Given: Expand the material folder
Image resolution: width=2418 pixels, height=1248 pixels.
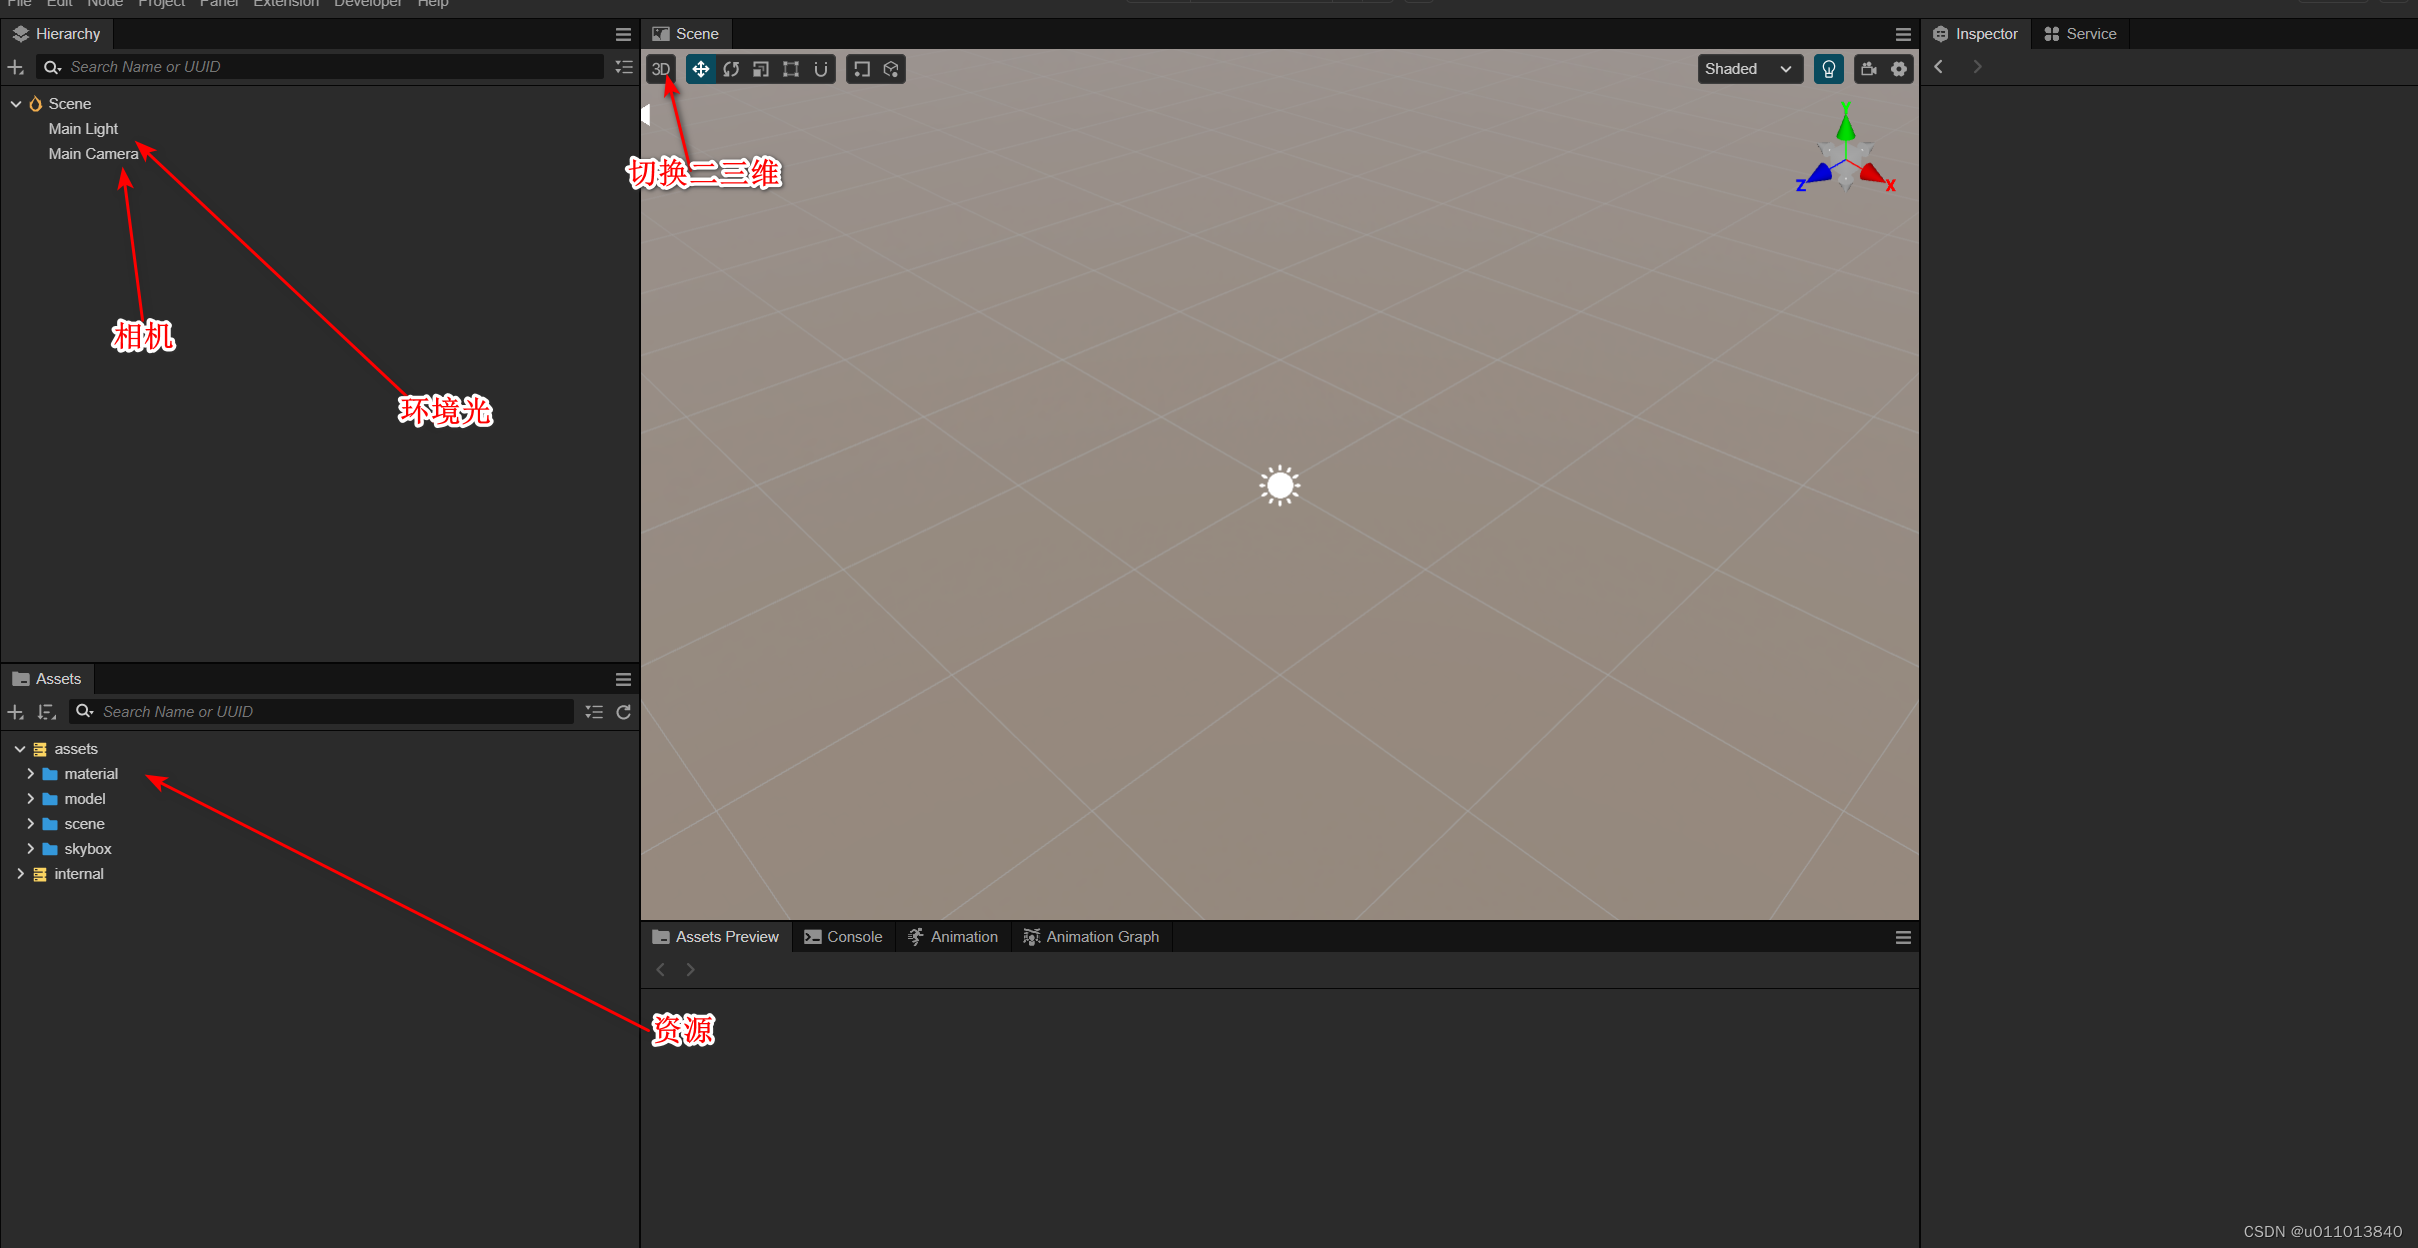Looking at the screenshot, I should (x=30, y=774).
